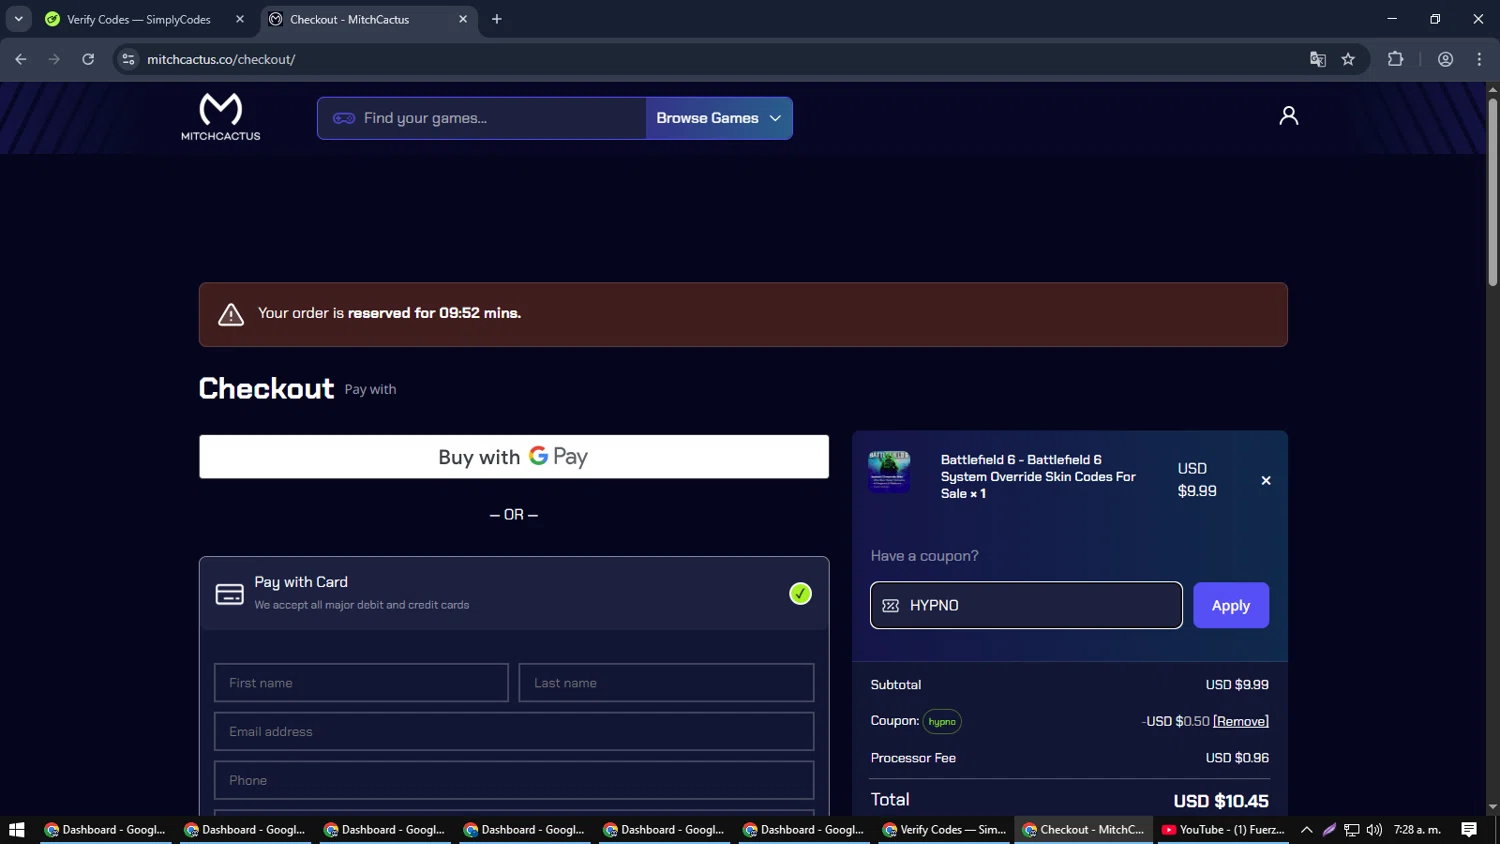Click the Battlefield 6 product thumbnail

889,472
